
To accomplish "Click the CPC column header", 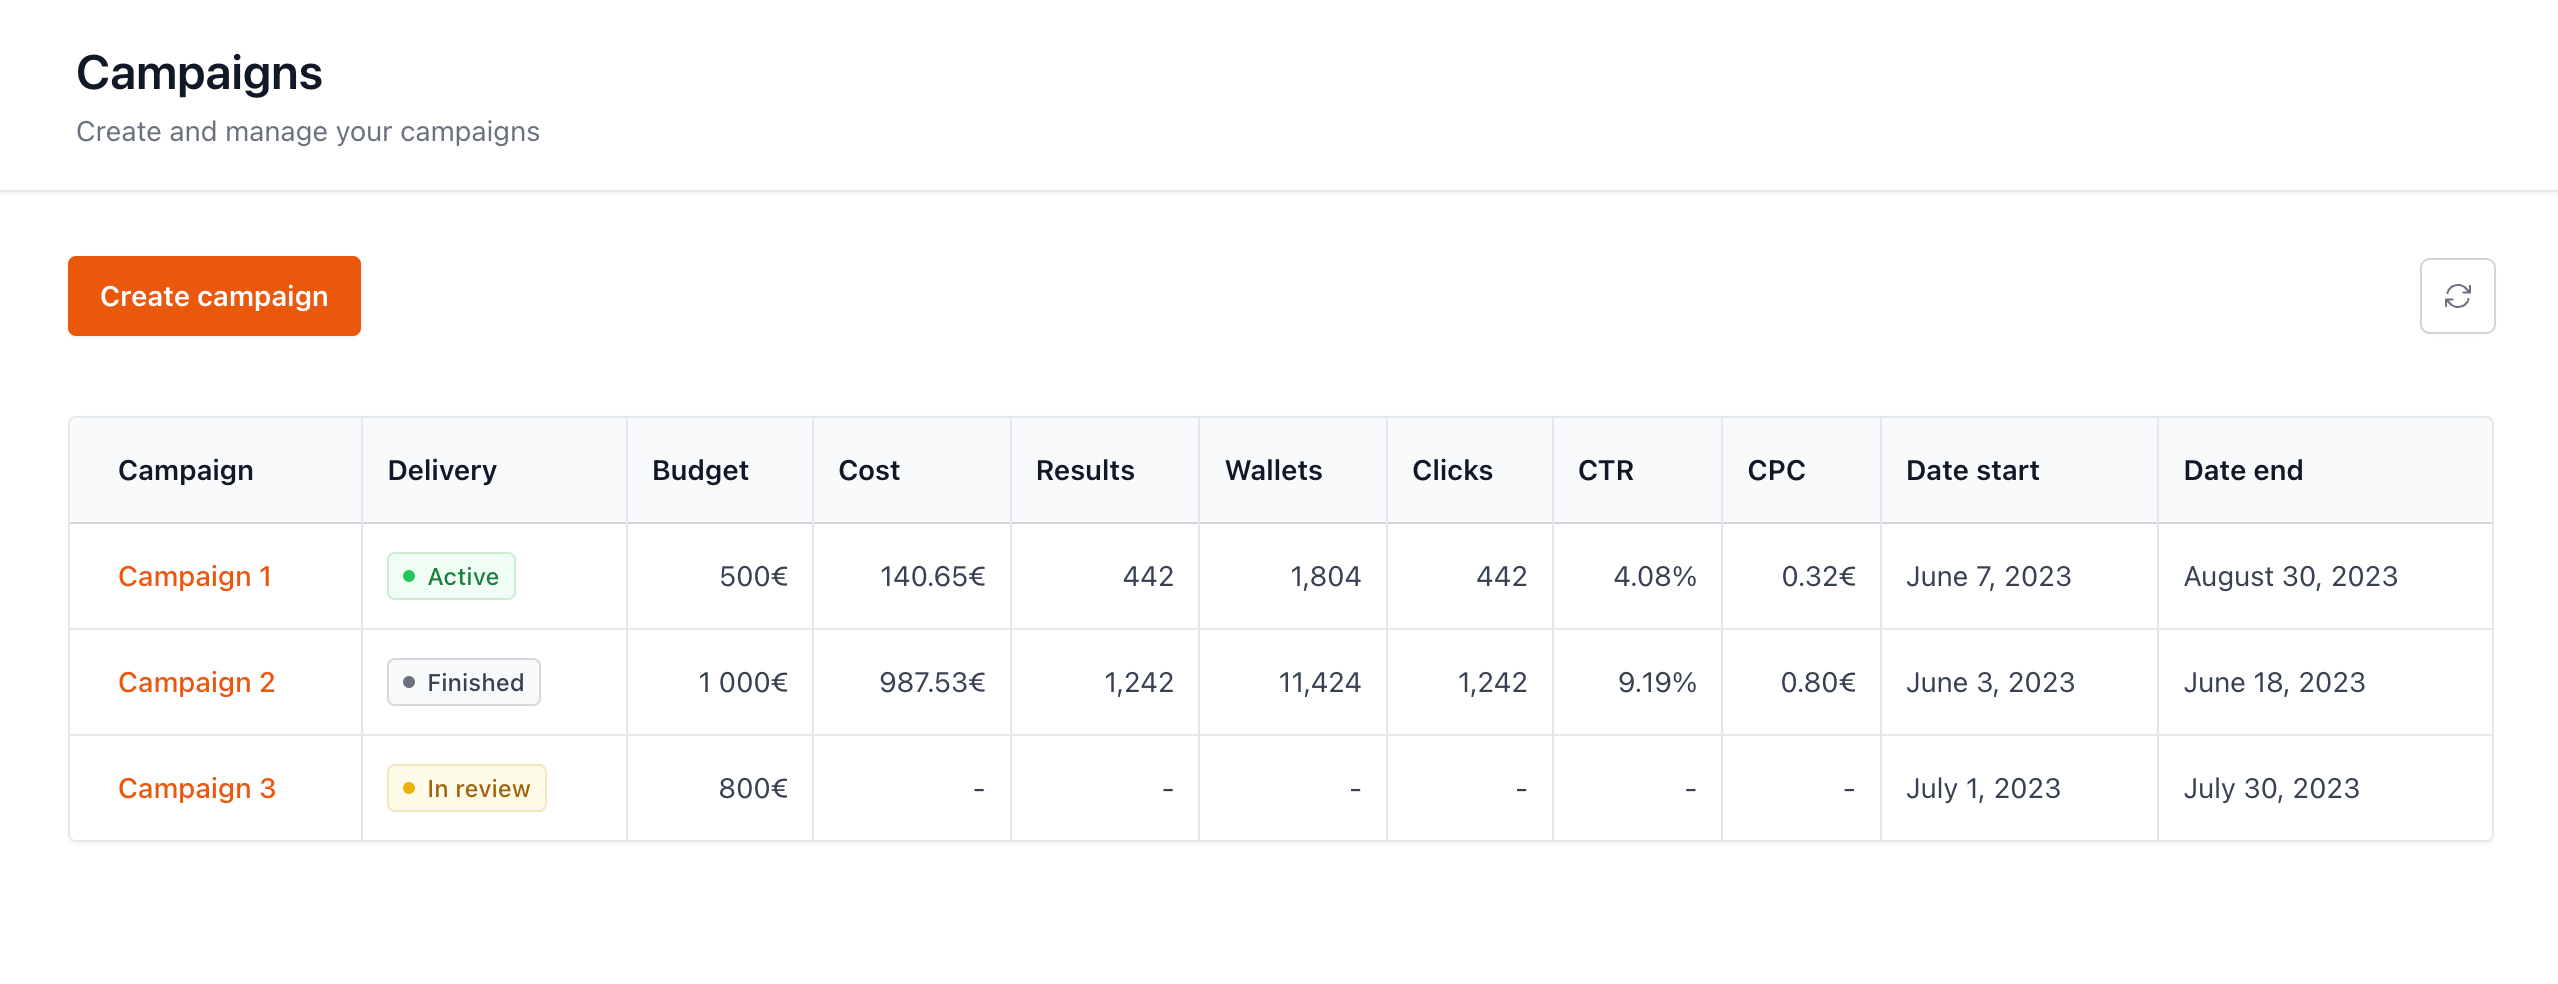I will pyautogui.click(x=1775, y=471).
